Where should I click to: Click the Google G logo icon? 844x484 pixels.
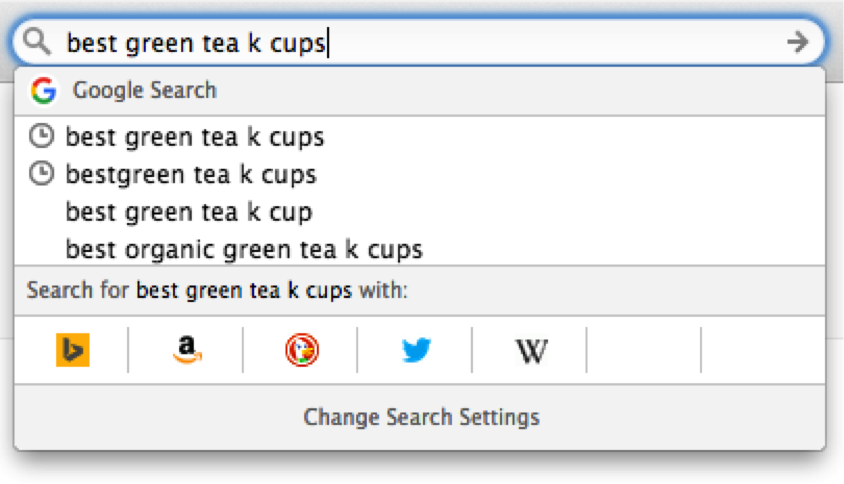point(43,91)
